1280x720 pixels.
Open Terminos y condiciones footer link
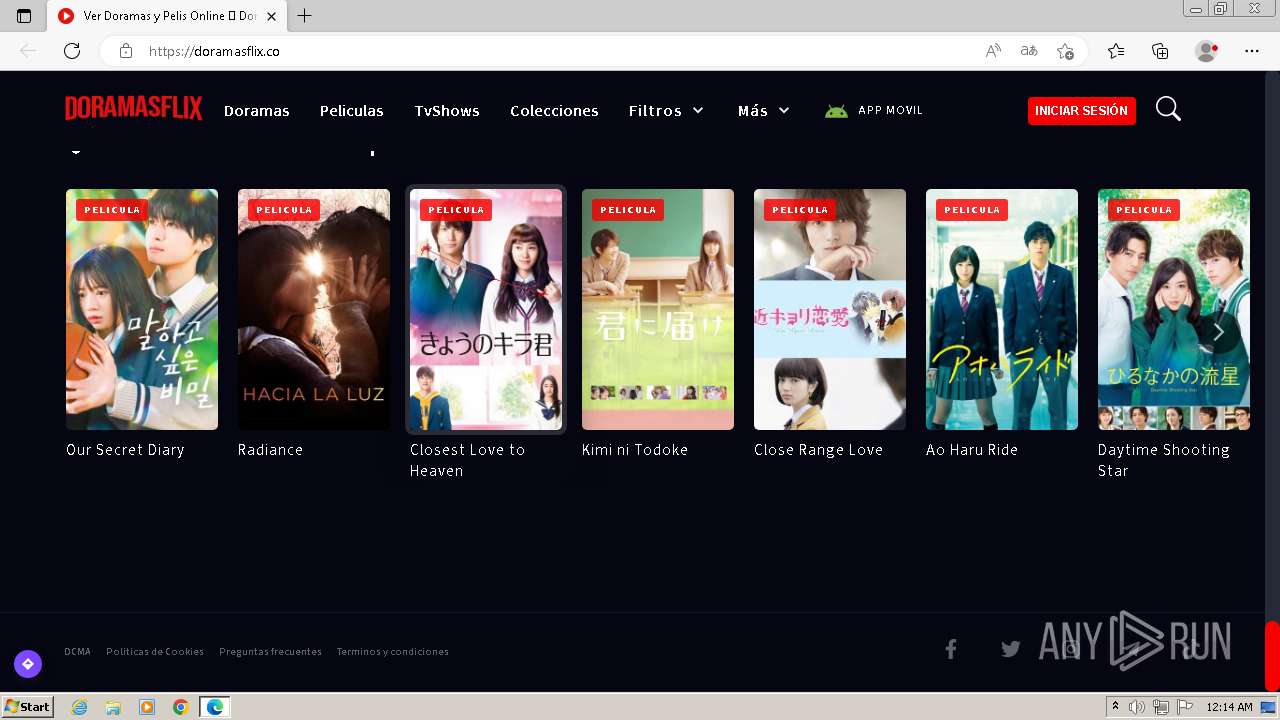click(x=392, y=652)
